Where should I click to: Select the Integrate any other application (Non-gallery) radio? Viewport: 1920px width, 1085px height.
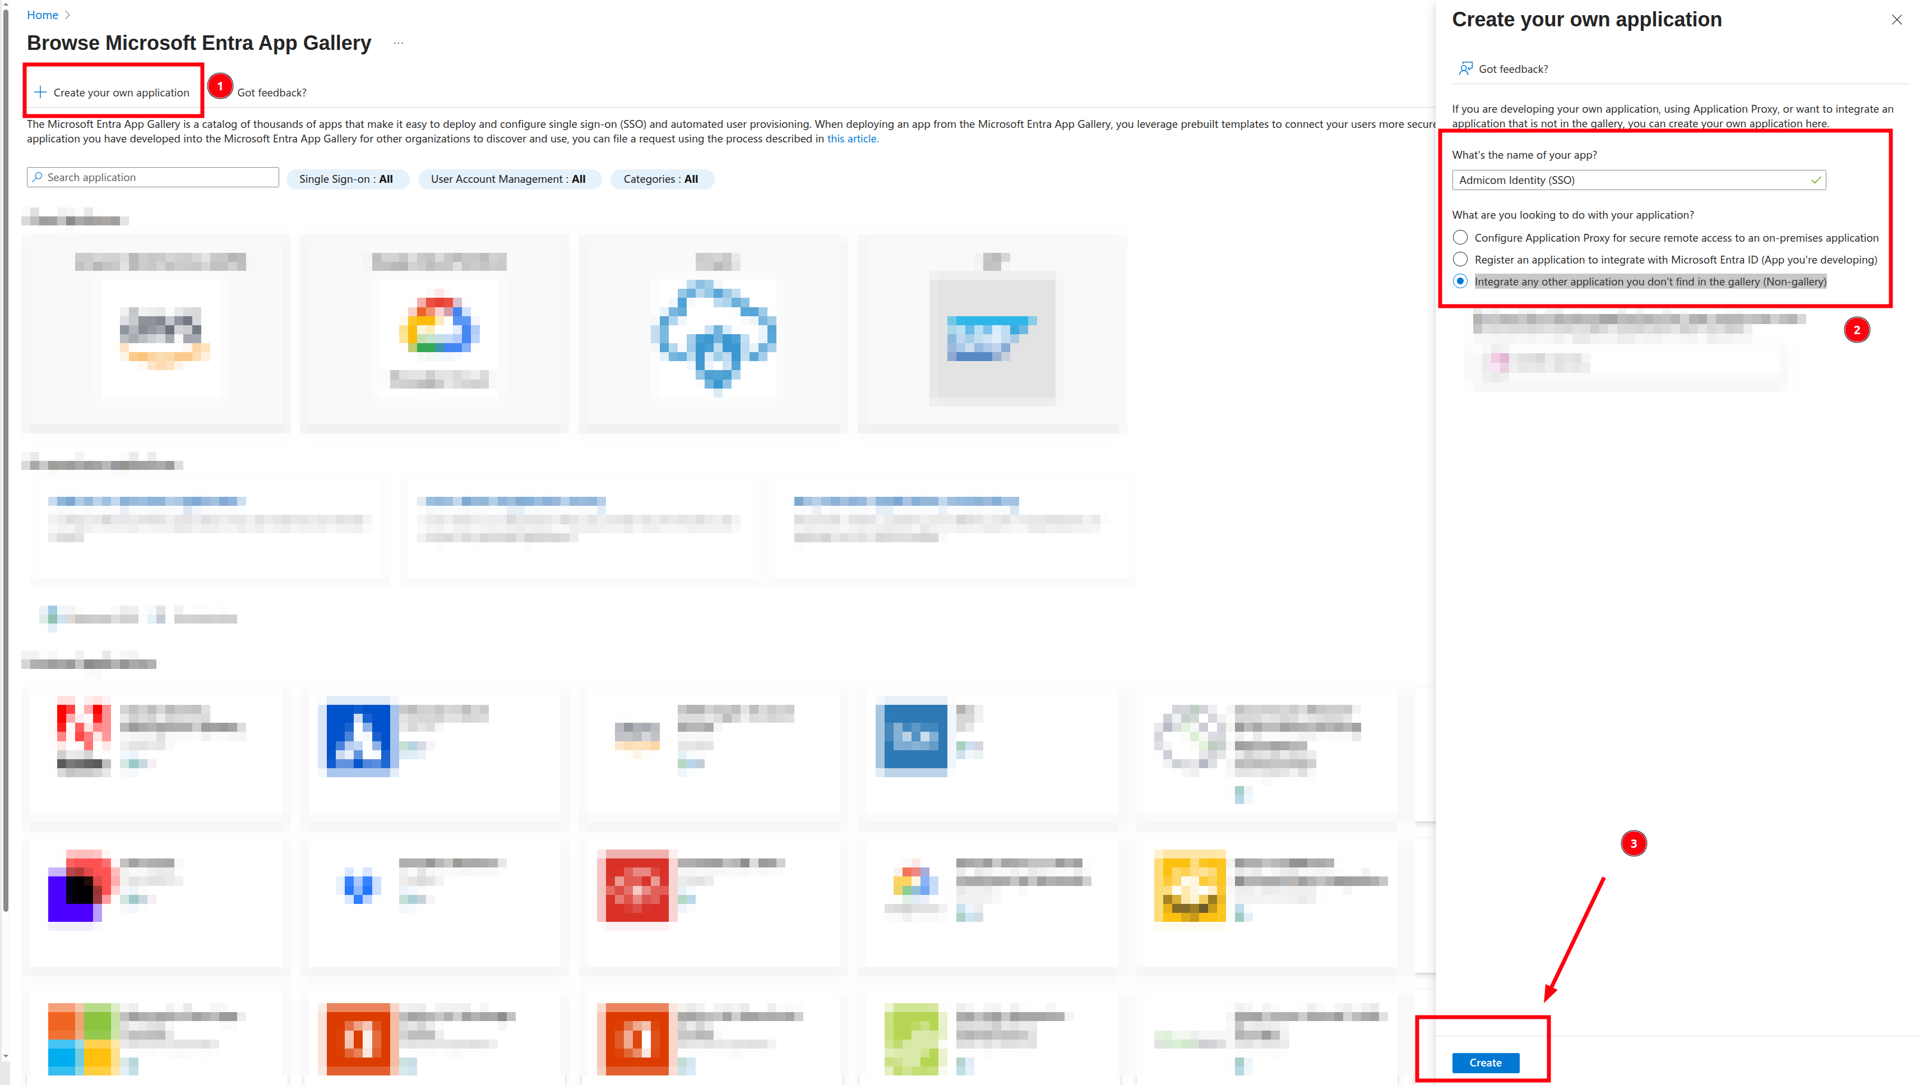coord(1460,282)
